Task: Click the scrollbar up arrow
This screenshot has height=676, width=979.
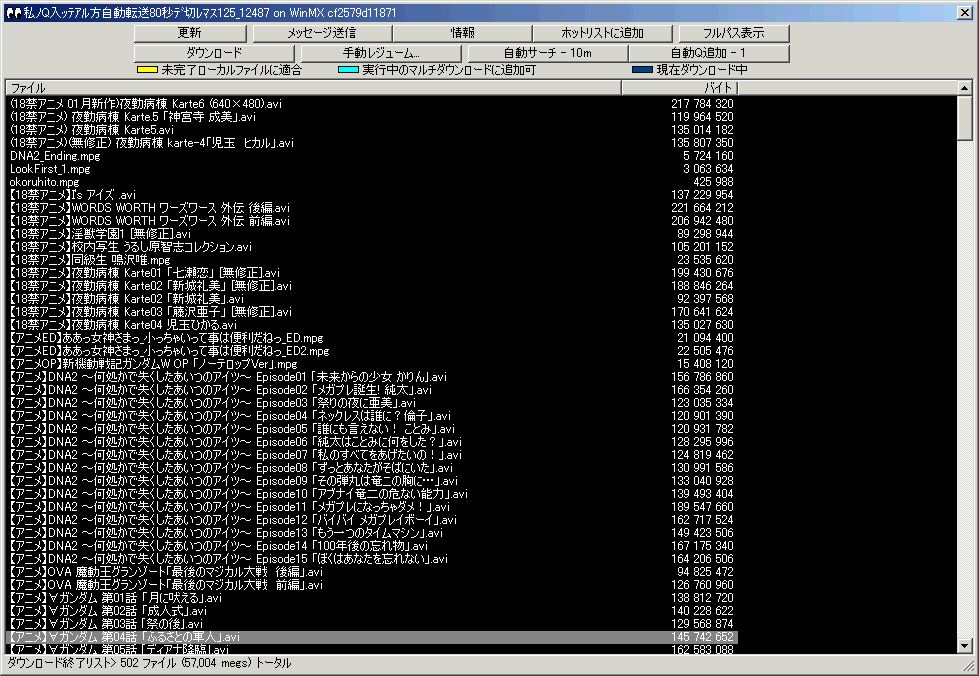Action: (x=964, y=88)
